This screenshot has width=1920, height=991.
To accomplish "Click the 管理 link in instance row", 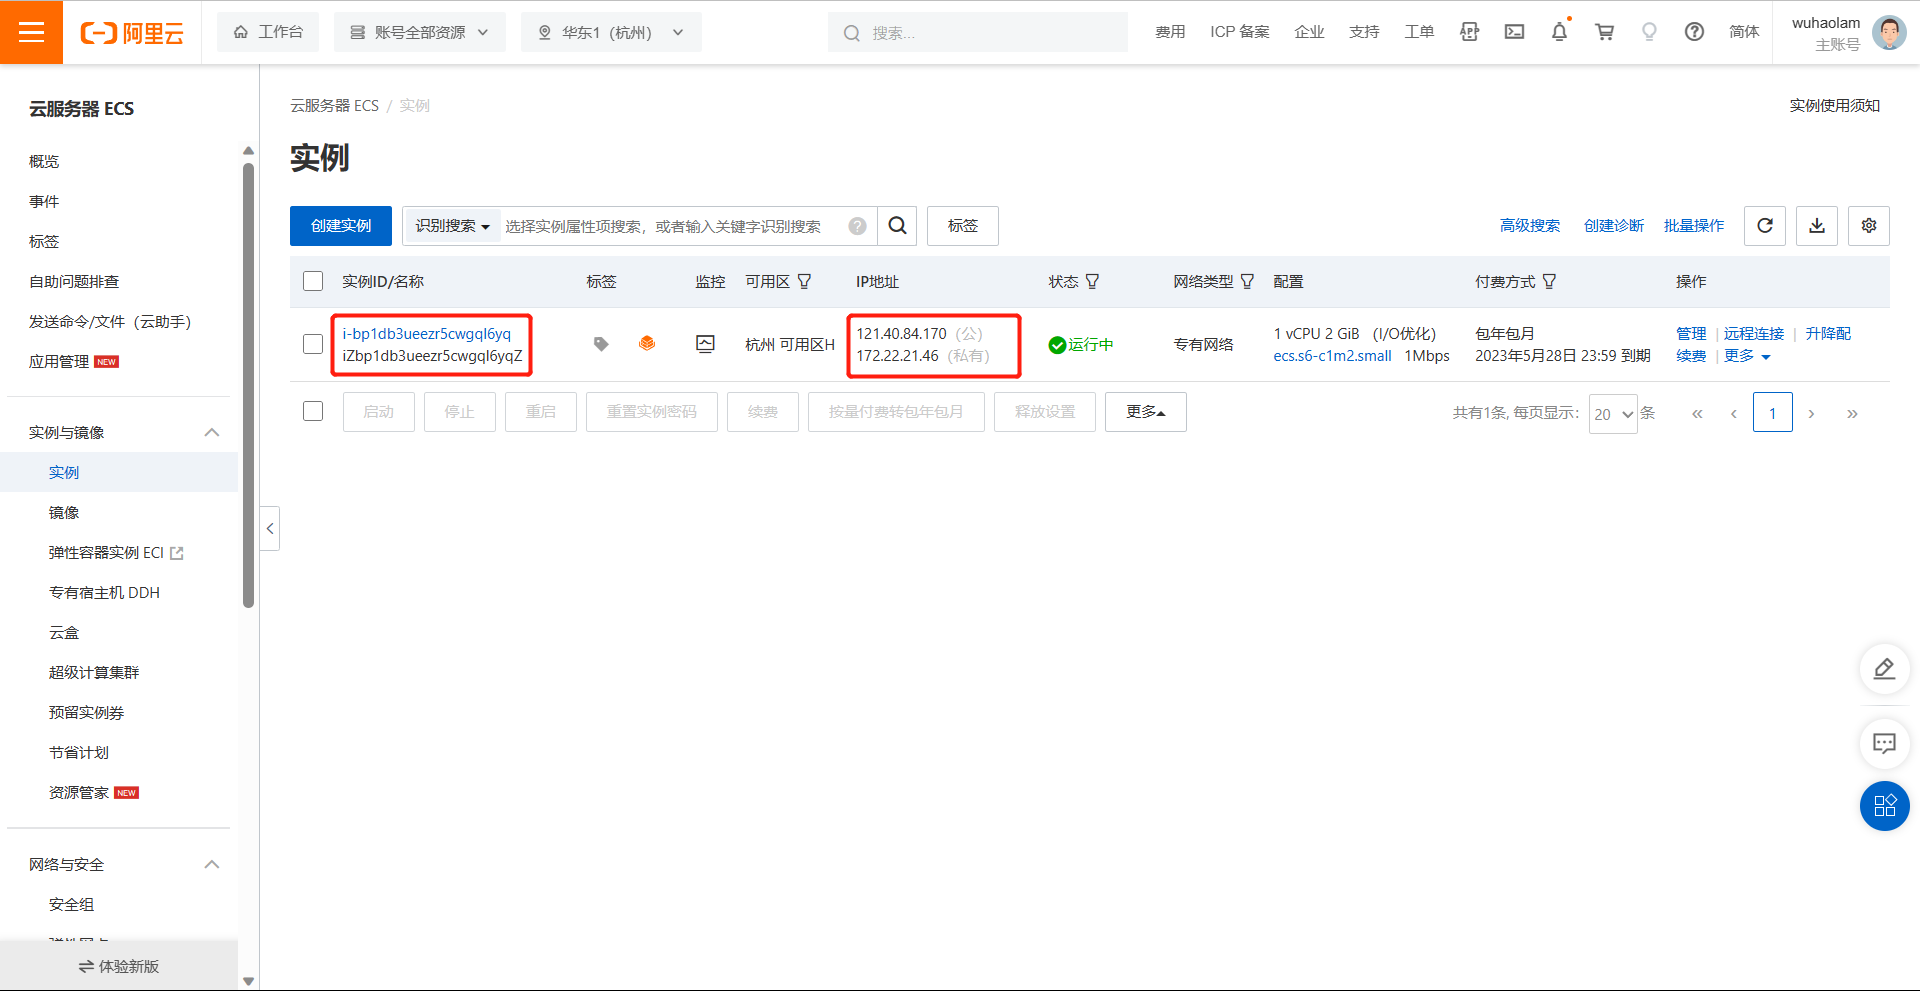I will tap(1691, 334).
